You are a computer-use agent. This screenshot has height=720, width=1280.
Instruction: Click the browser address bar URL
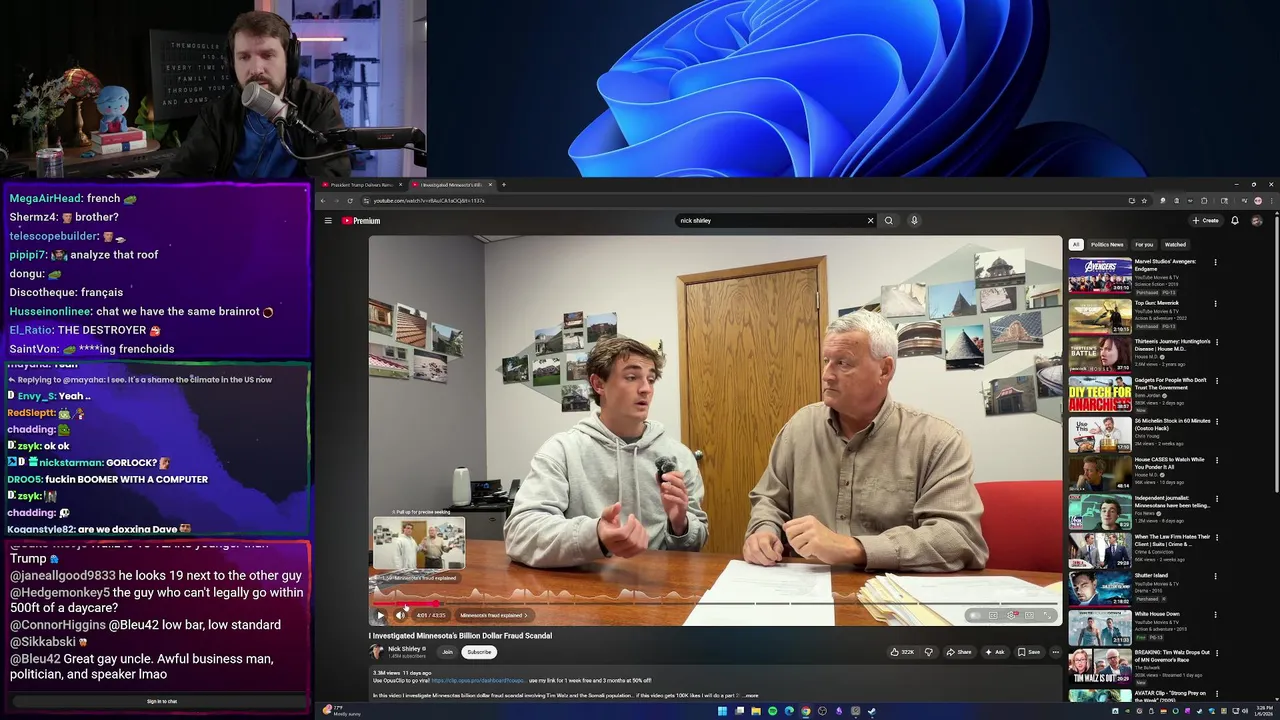coord(429,201)
